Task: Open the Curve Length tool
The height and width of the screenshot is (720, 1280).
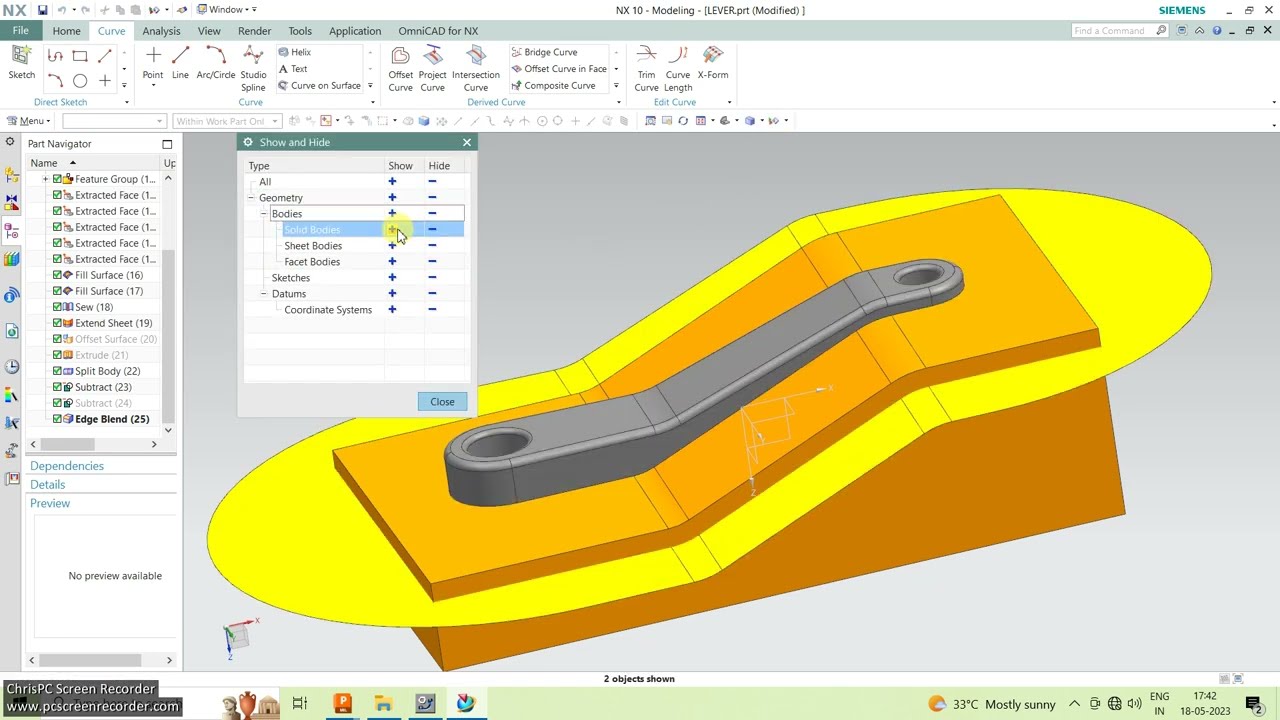Action: (x=678, y=69)
